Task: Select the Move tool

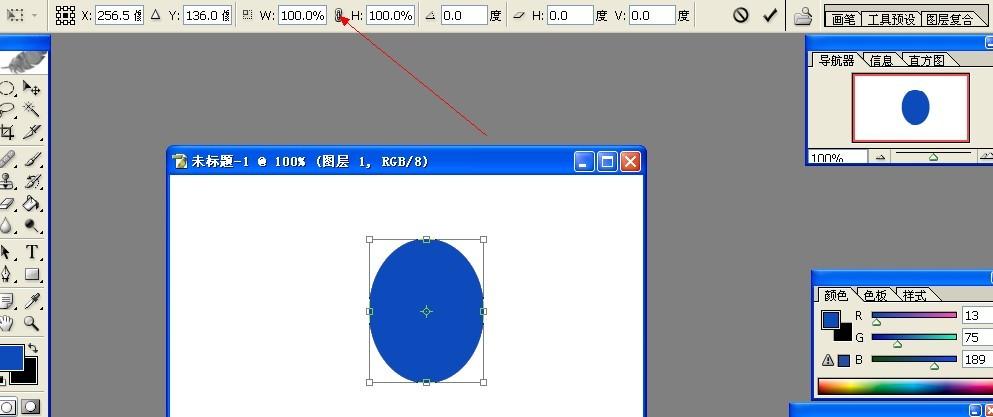Action: tap(32, 89)
